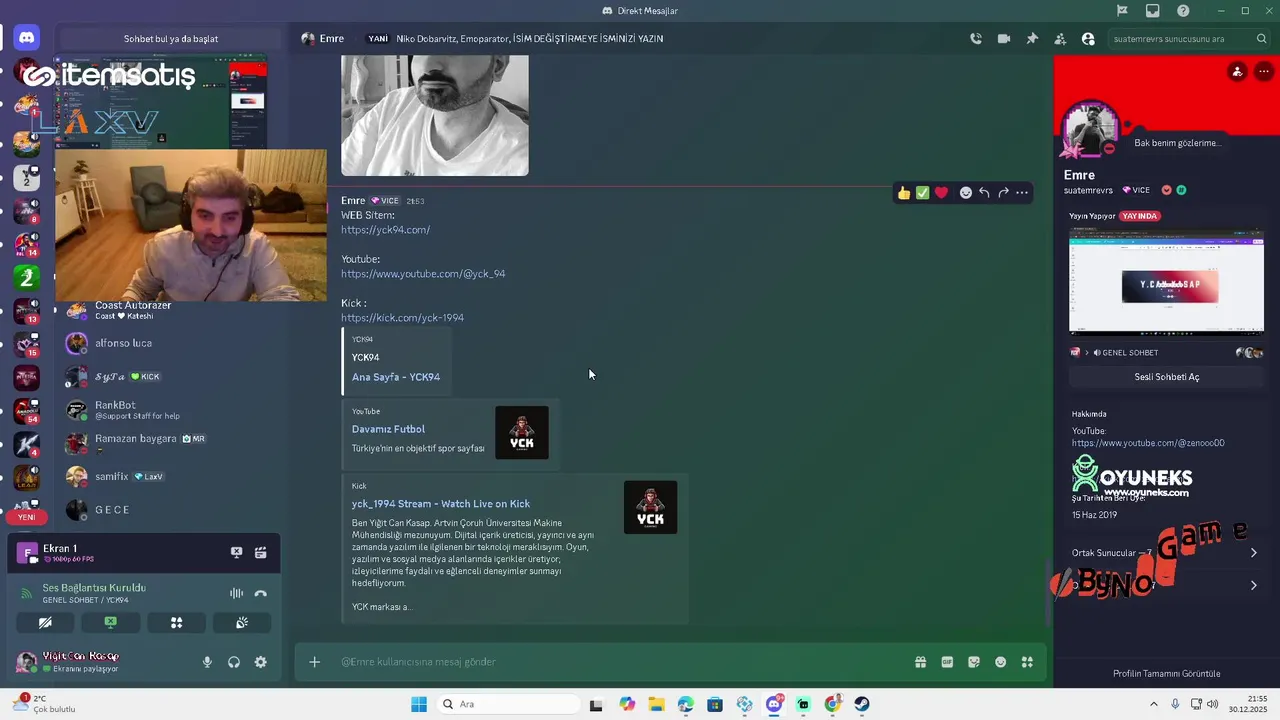
Task: Add friends to DM icon
Action: coord(1060,39)
